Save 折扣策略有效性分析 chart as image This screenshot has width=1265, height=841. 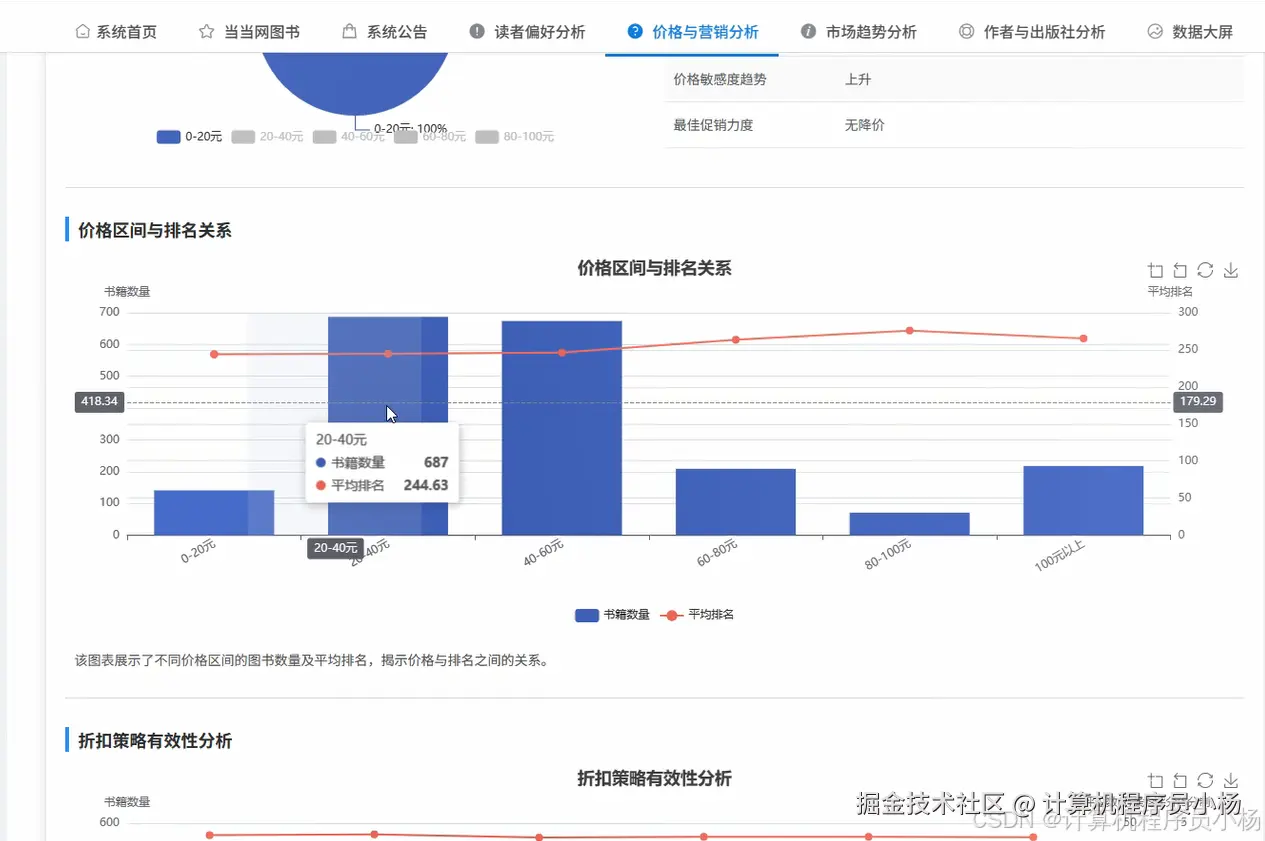point(1231,781)
